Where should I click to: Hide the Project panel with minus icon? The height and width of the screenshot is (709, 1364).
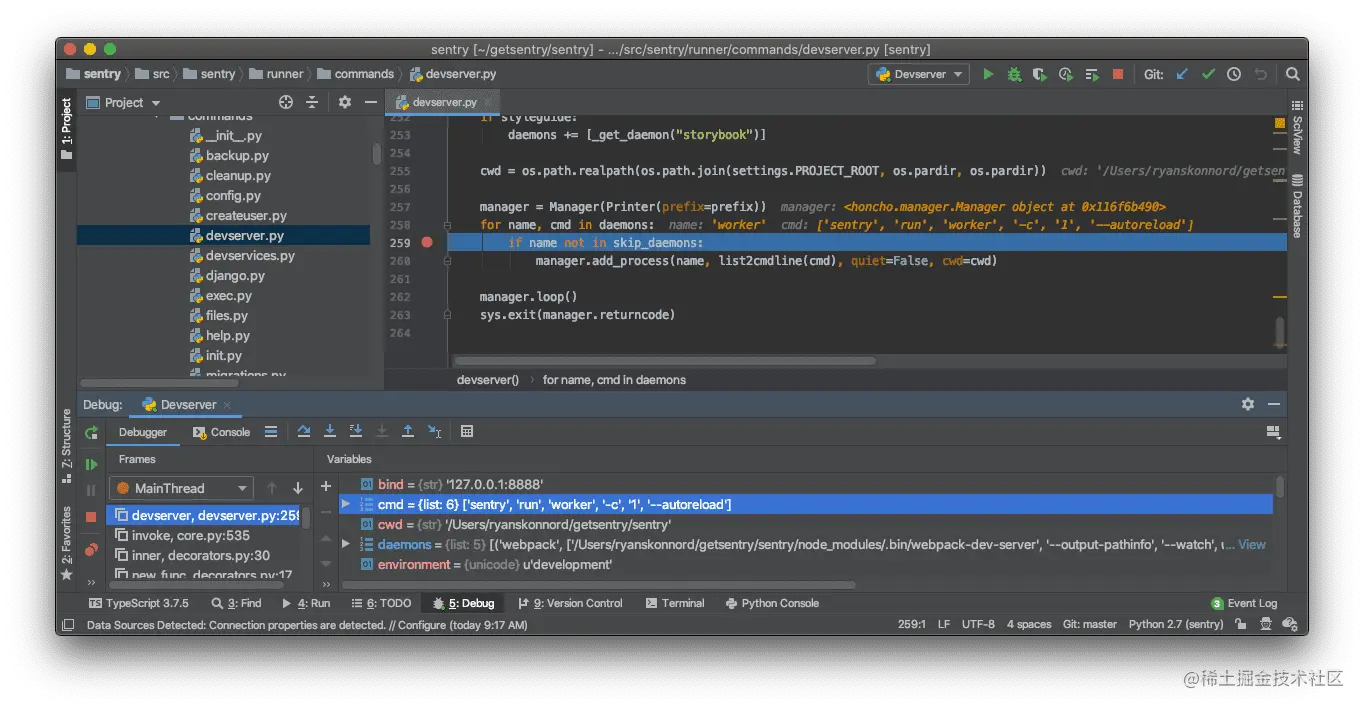click(x=371, y=102)
